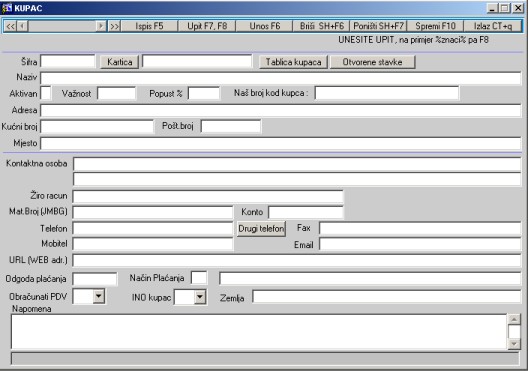Click the Drugi telefon button
The width and height of the screenshot is (528, 371).
tap(261, 229)
